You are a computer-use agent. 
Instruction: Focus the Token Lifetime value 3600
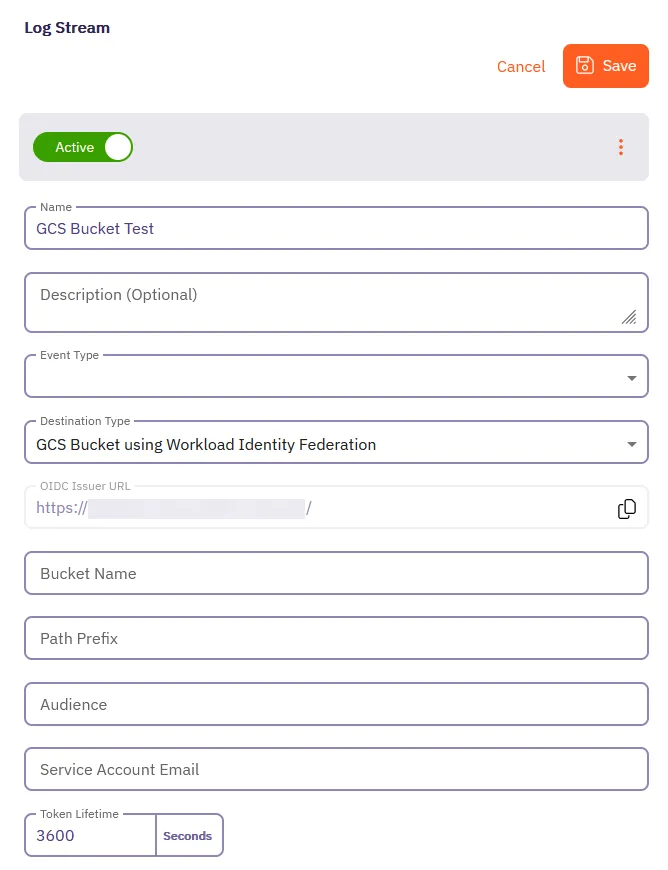pyautogui.click(x=90, y=836)
